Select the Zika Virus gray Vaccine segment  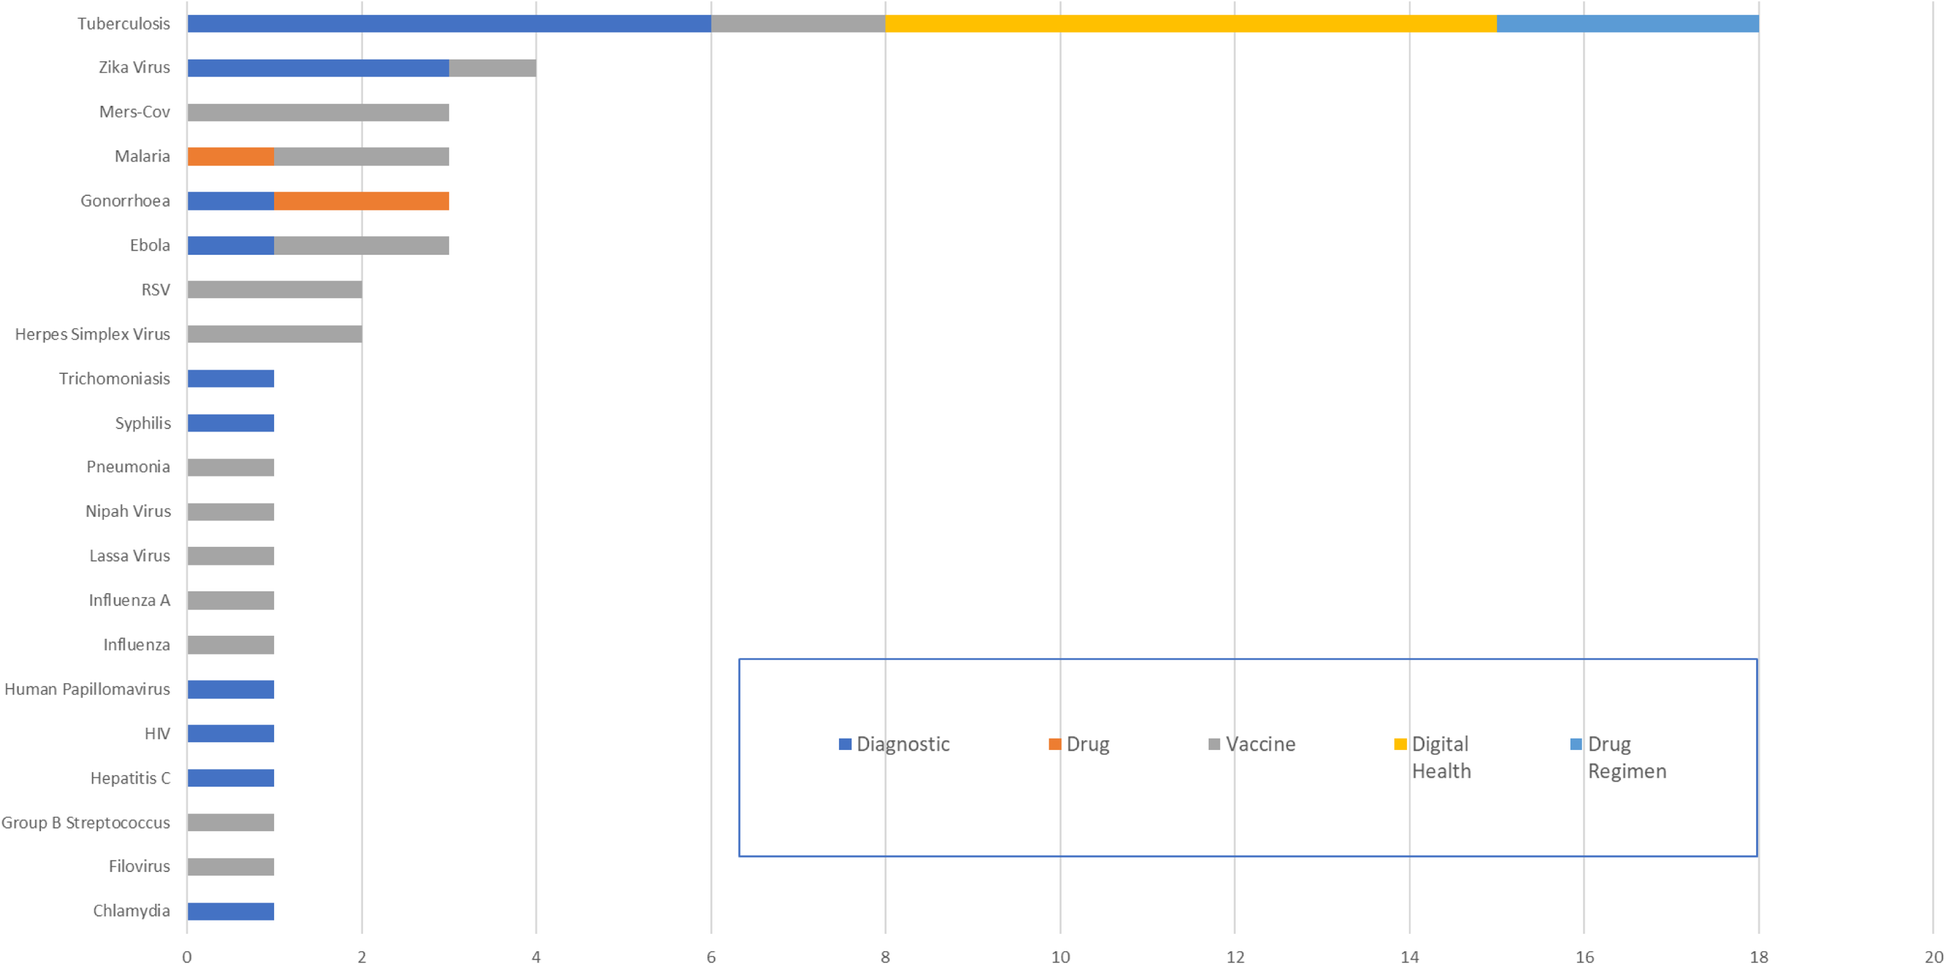493,68
